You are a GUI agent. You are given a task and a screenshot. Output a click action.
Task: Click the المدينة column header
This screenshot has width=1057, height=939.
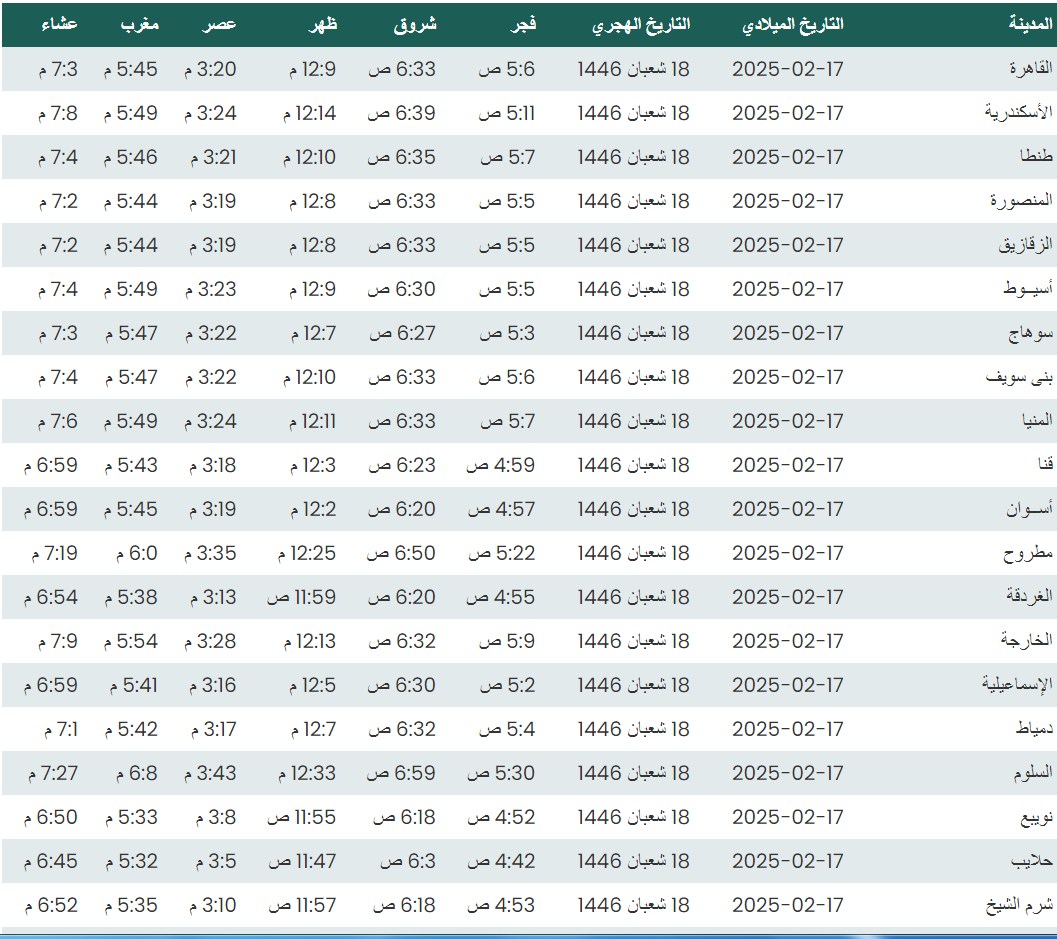point(1029,25)
